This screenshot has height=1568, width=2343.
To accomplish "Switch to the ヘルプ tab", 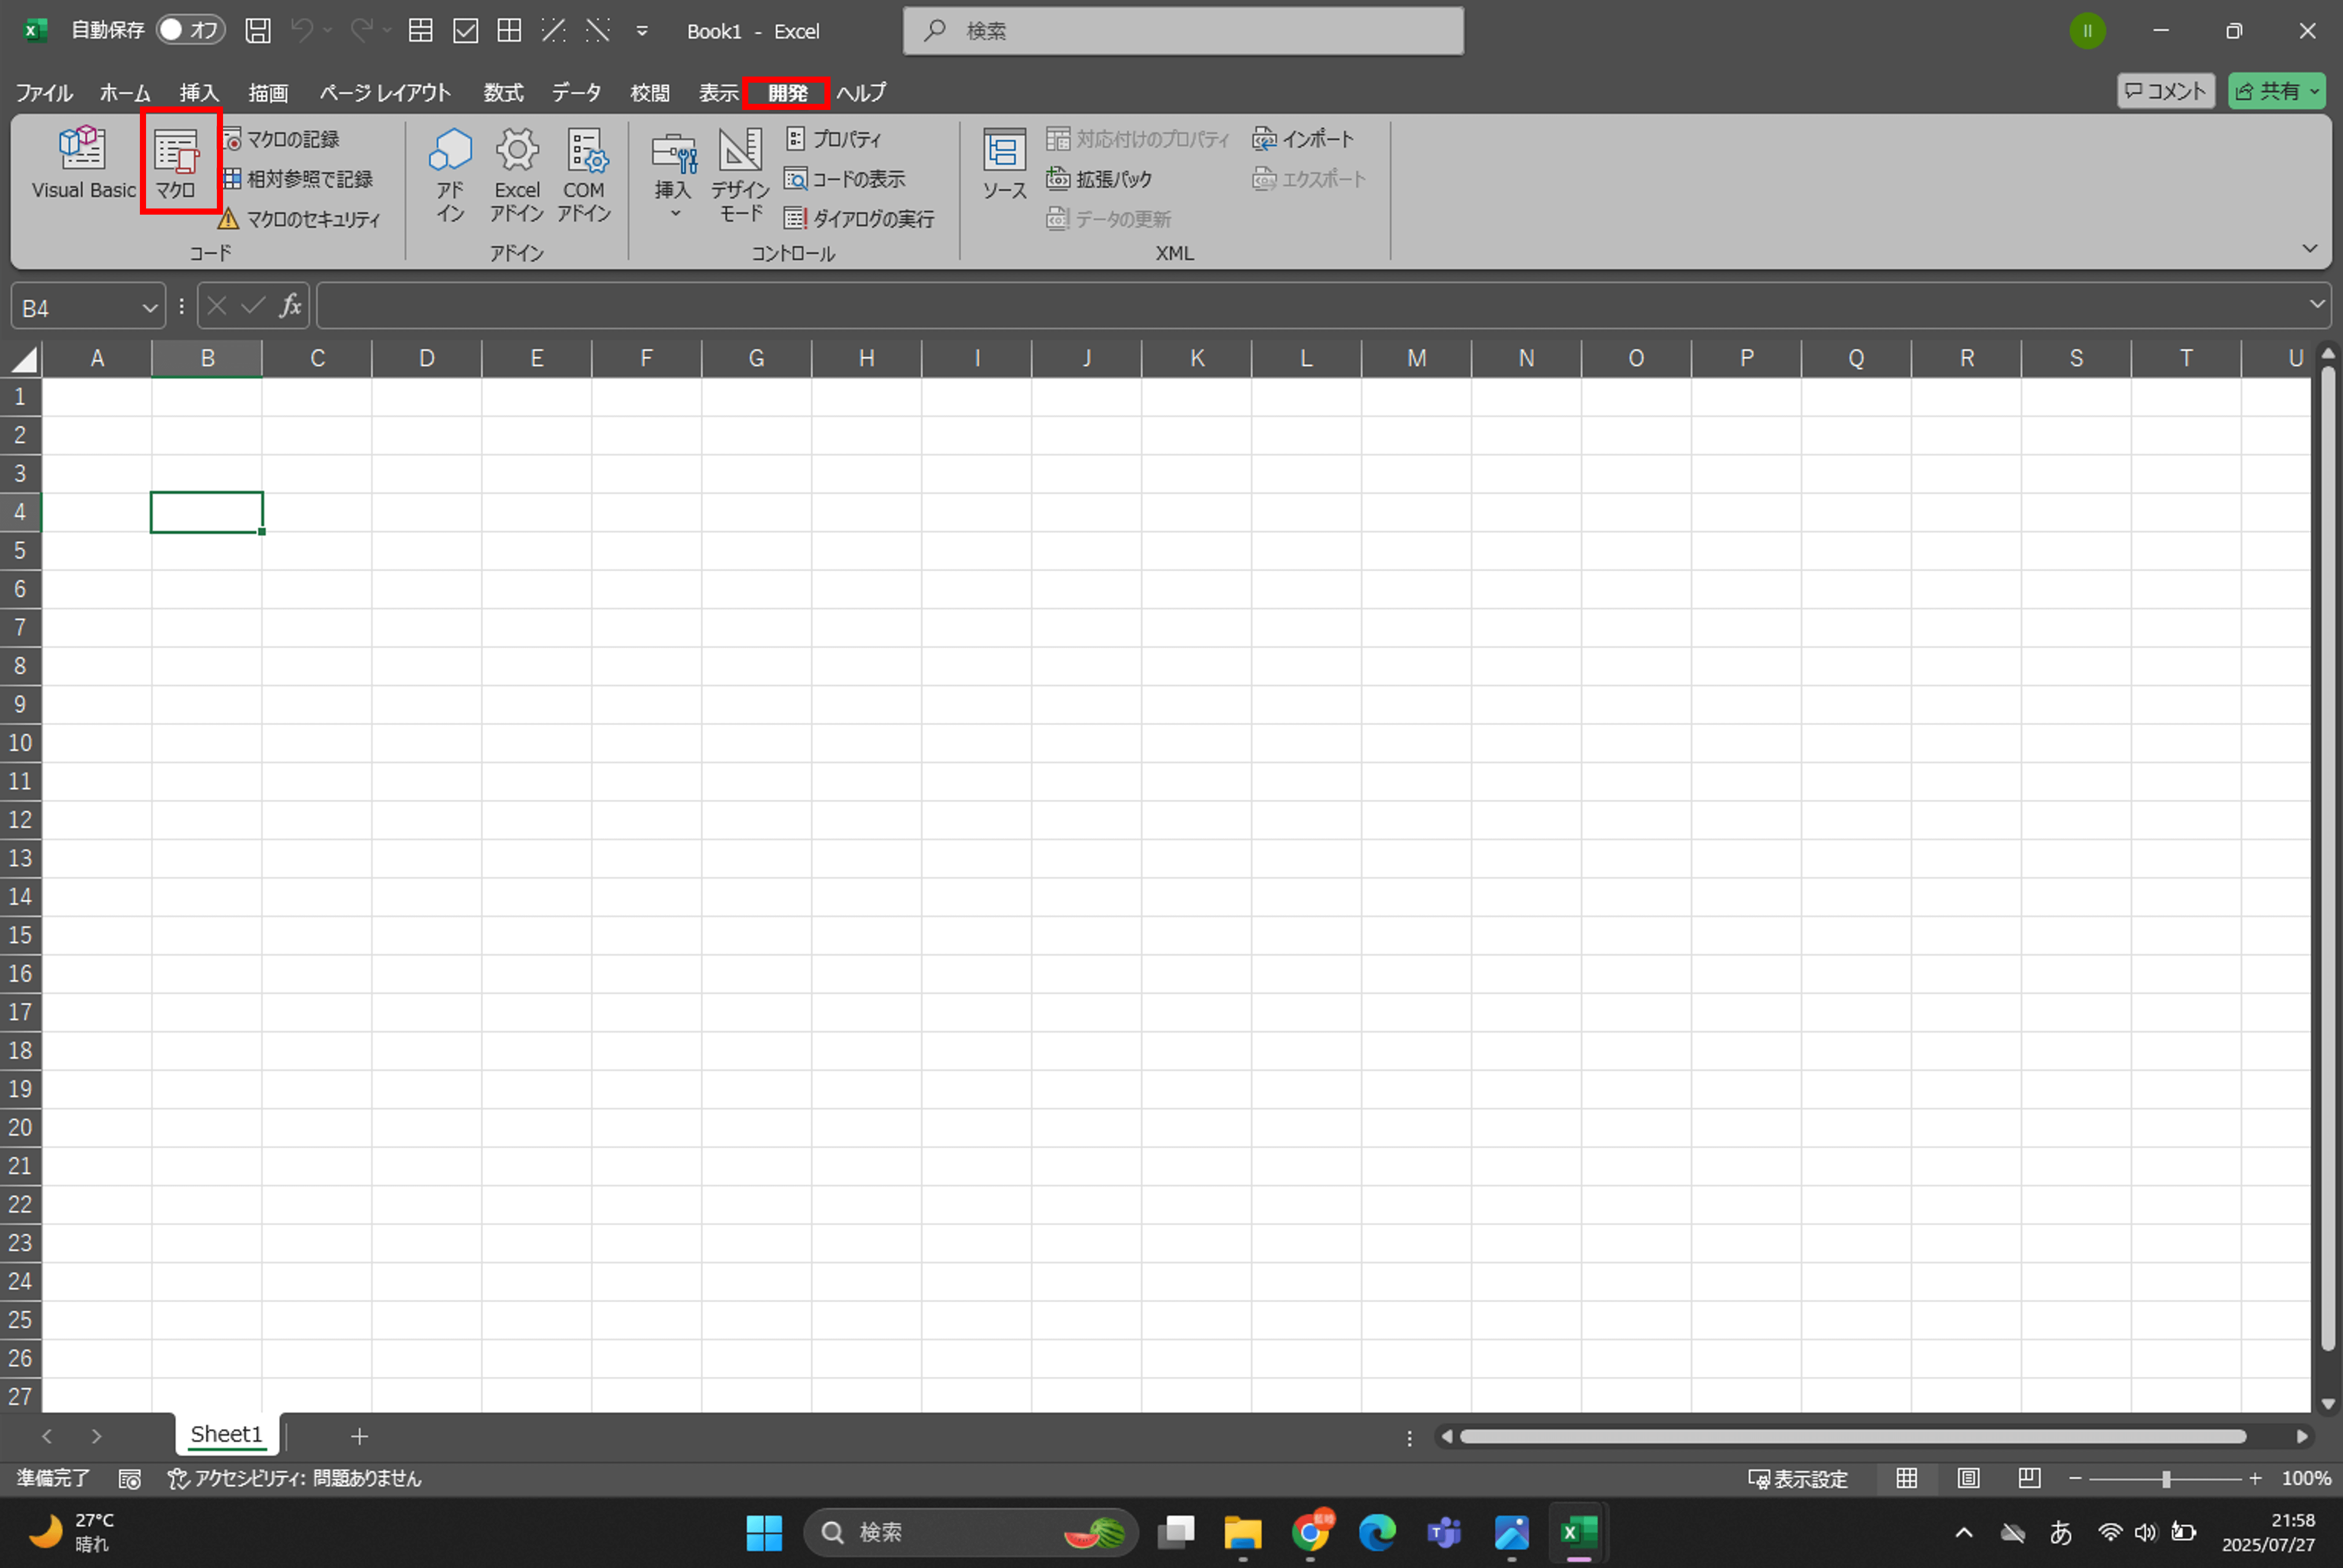I will [861, 92].
